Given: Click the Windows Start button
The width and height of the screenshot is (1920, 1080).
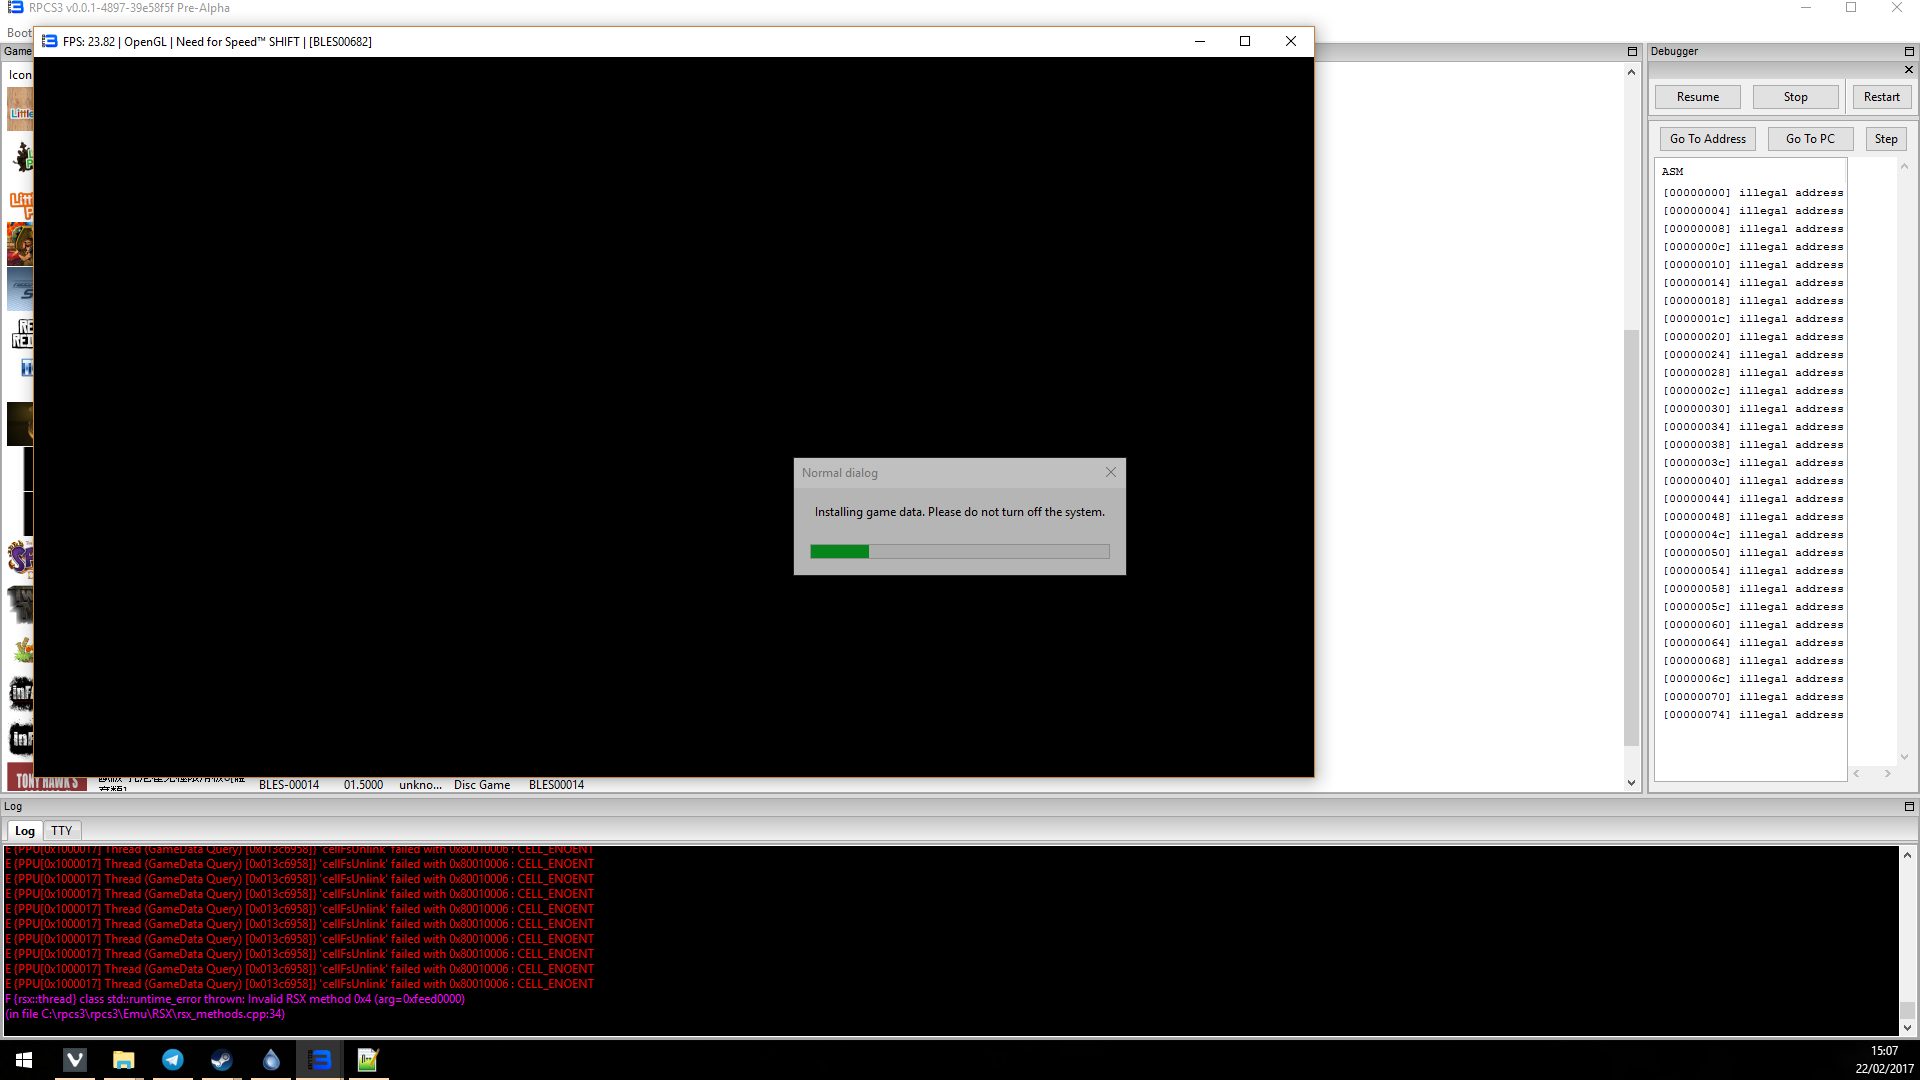Looking at the screenshot, I should (x=24, y=1060).
